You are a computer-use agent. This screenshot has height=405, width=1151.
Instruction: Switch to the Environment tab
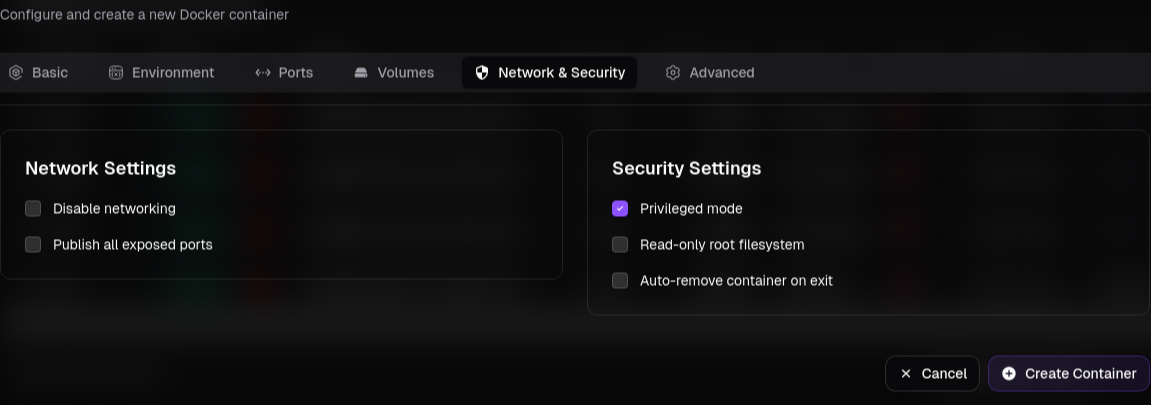point(172,73)
